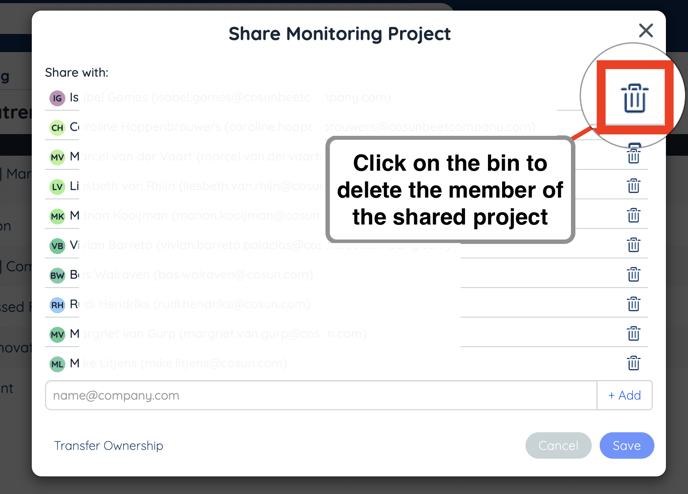688x494 pixels.
Task: Delete Marcel van der Vaart from sharing
Action: point(633,156)
